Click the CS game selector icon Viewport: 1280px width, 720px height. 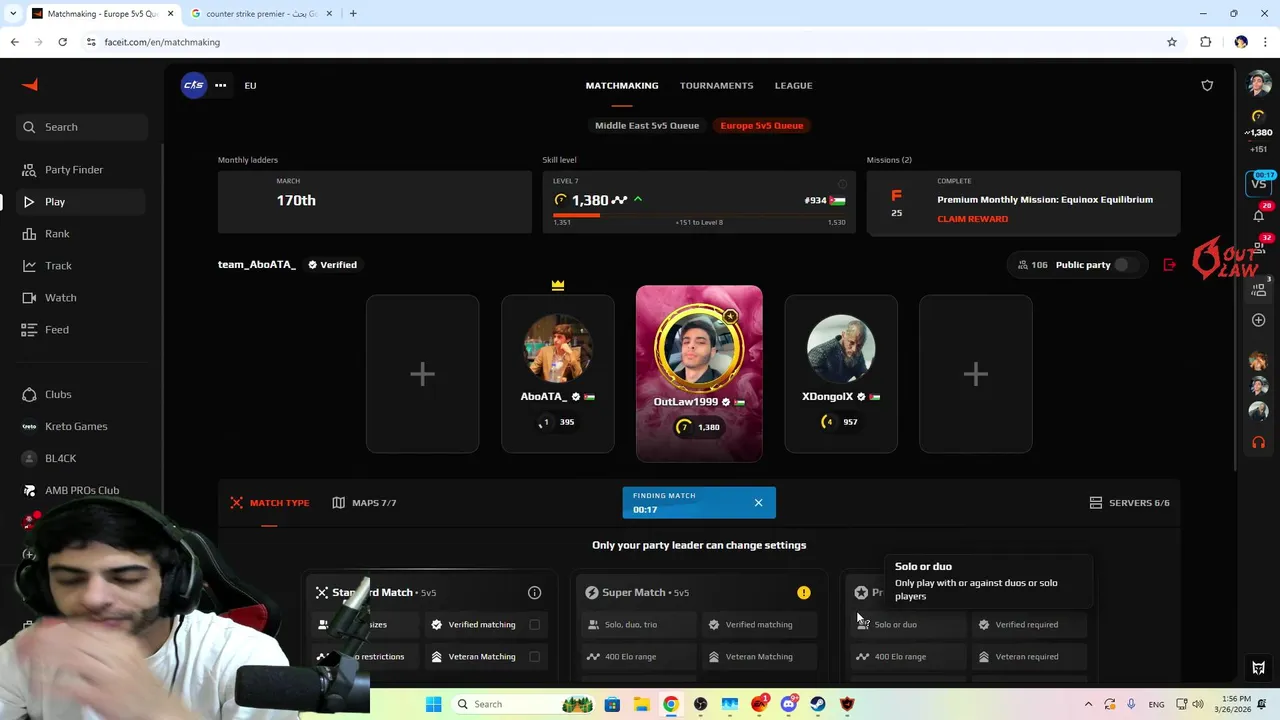tap(193, 85)
